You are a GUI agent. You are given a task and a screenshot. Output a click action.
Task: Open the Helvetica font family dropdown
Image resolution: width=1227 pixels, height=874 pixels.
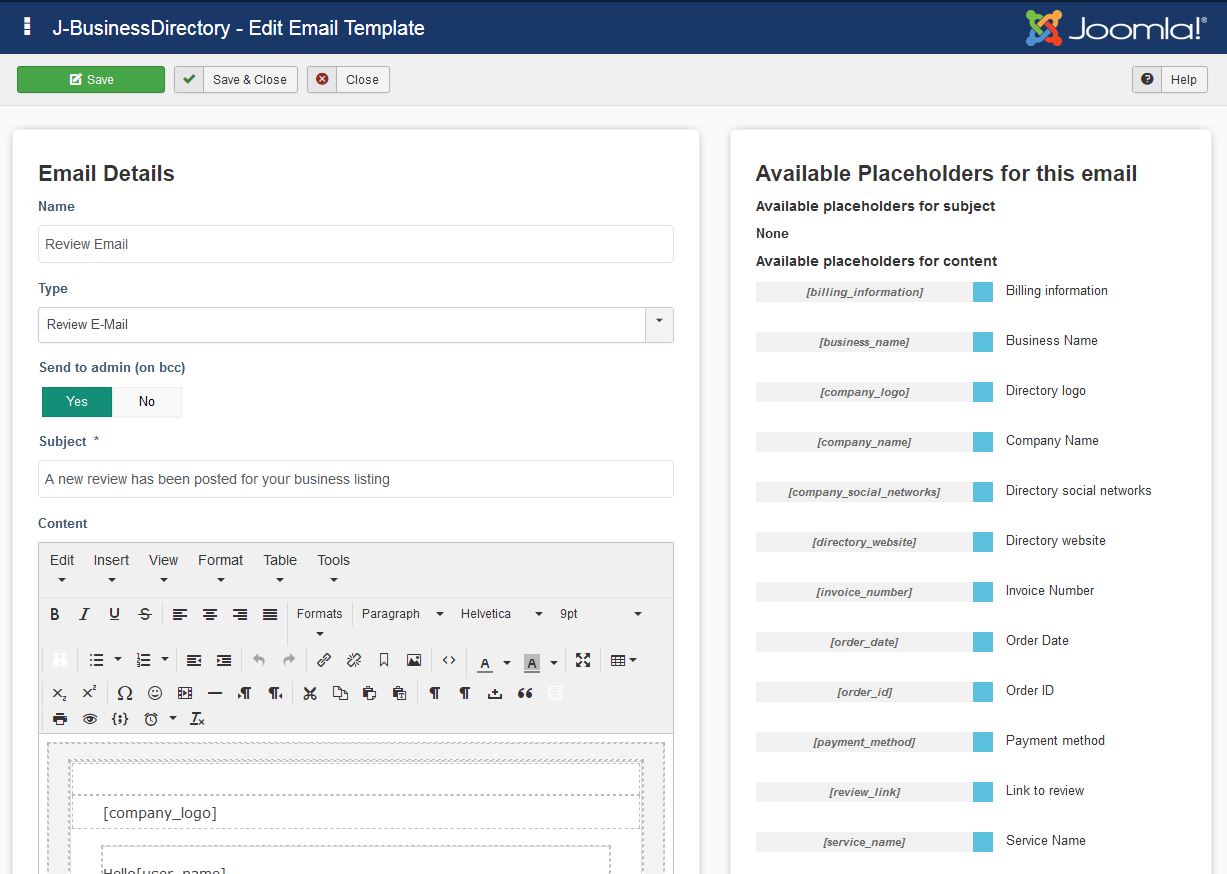pos(502,614)
